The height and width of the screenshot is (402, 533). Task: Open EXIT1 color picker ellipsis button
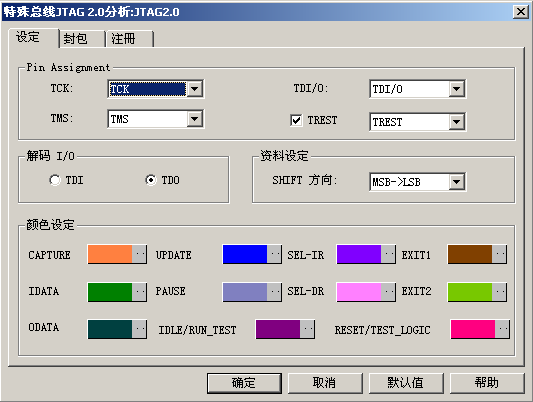point(499,254)
